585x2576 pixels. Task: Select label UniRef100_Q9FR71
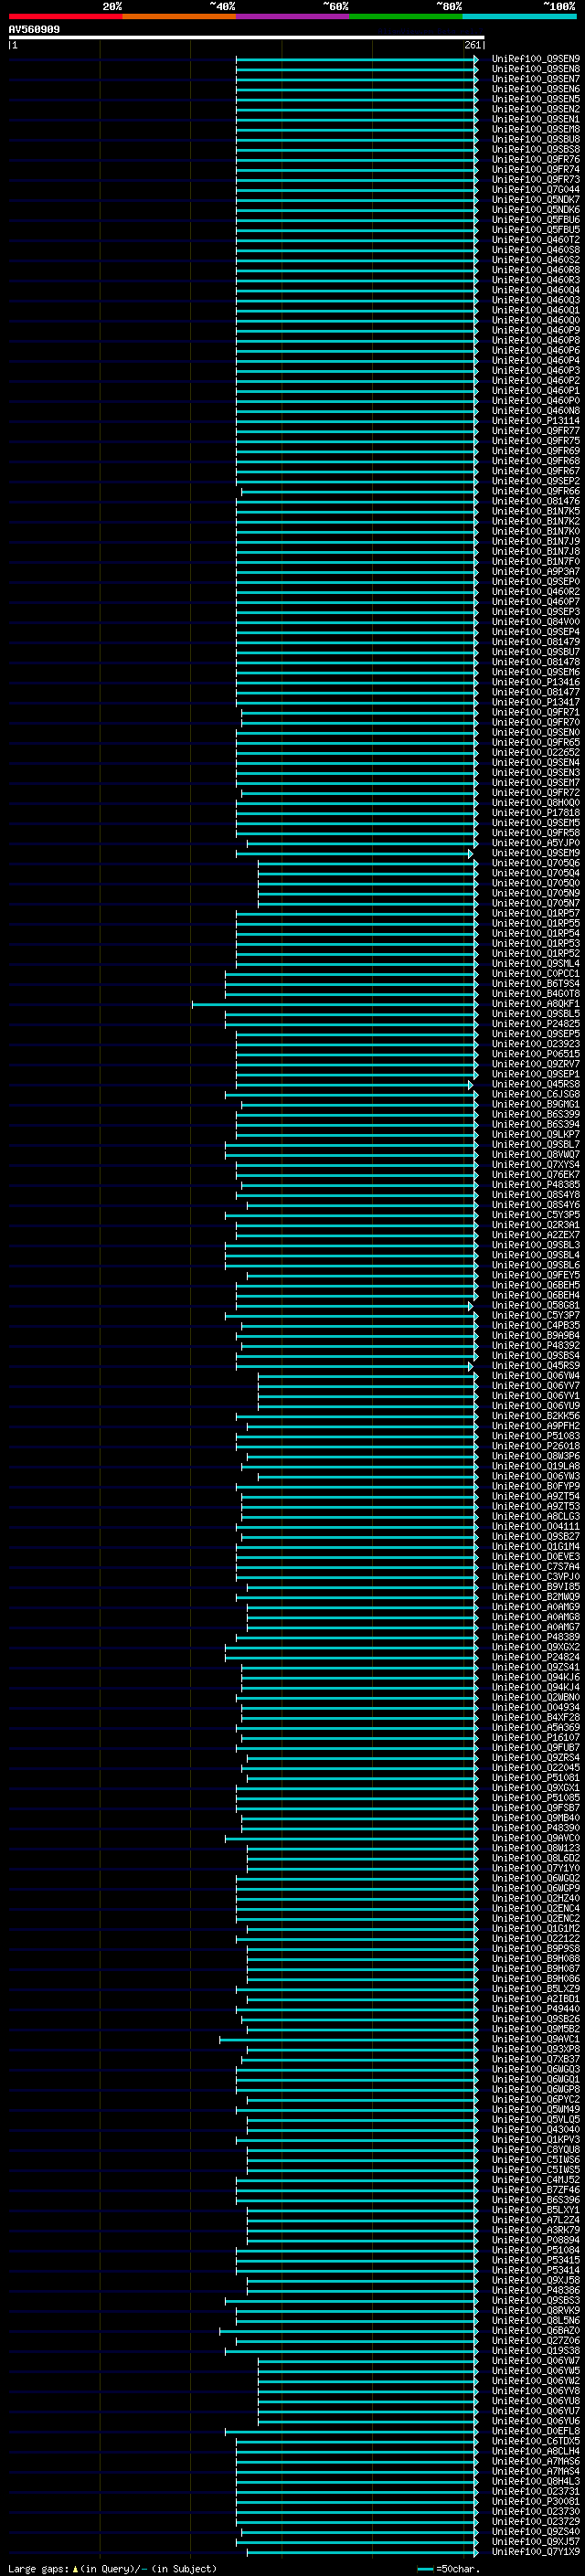(x=536, y=712)
